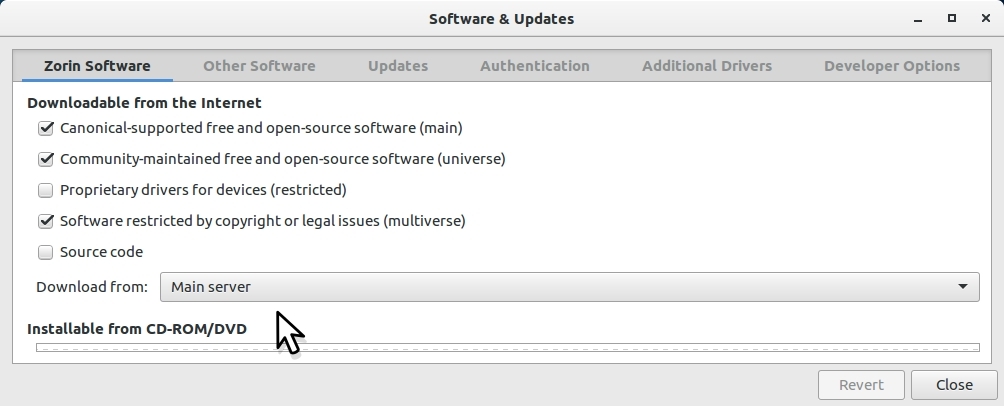Viewport: 1004px width, 406px height.
Task: Enable the Source code checkbox
Action: [x=45, y=252]
